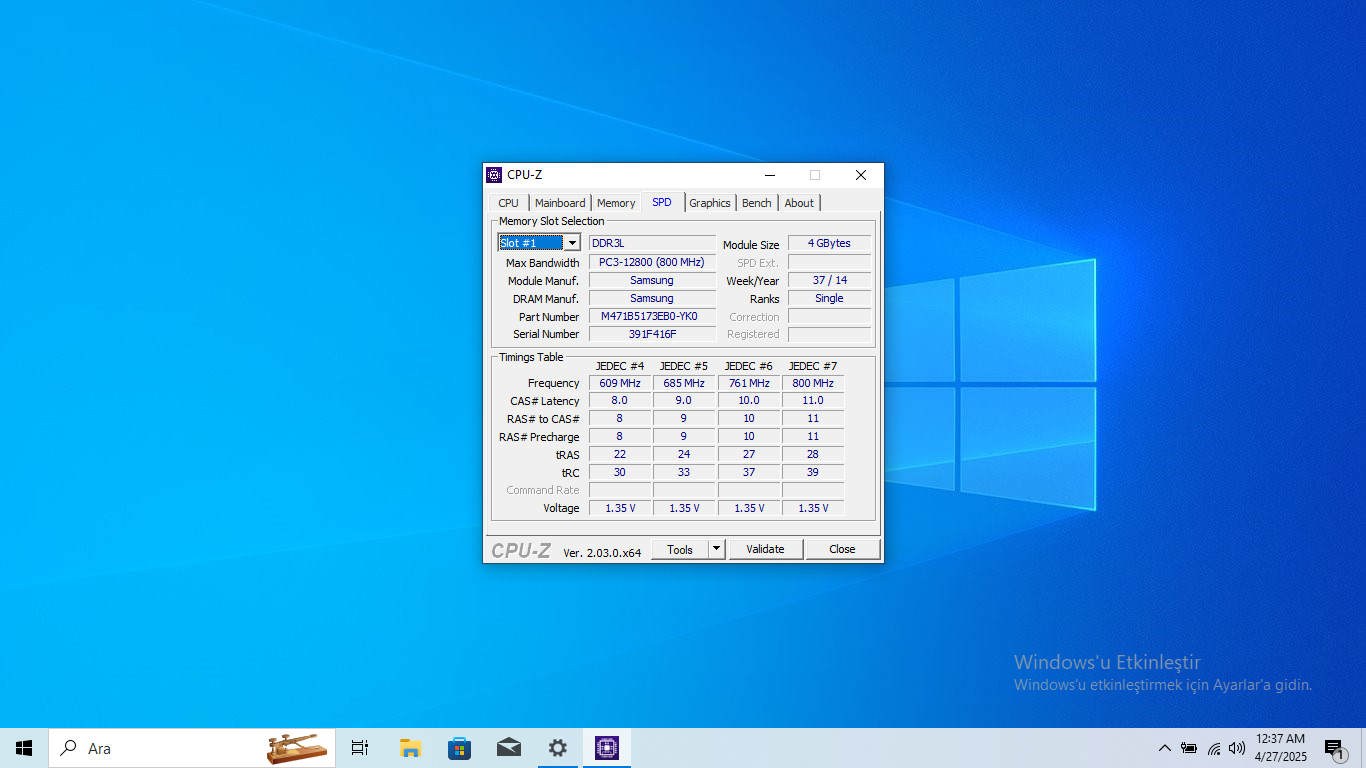
Task: Launch Microsoft Store from the taskbar
Action: (459, 748)
